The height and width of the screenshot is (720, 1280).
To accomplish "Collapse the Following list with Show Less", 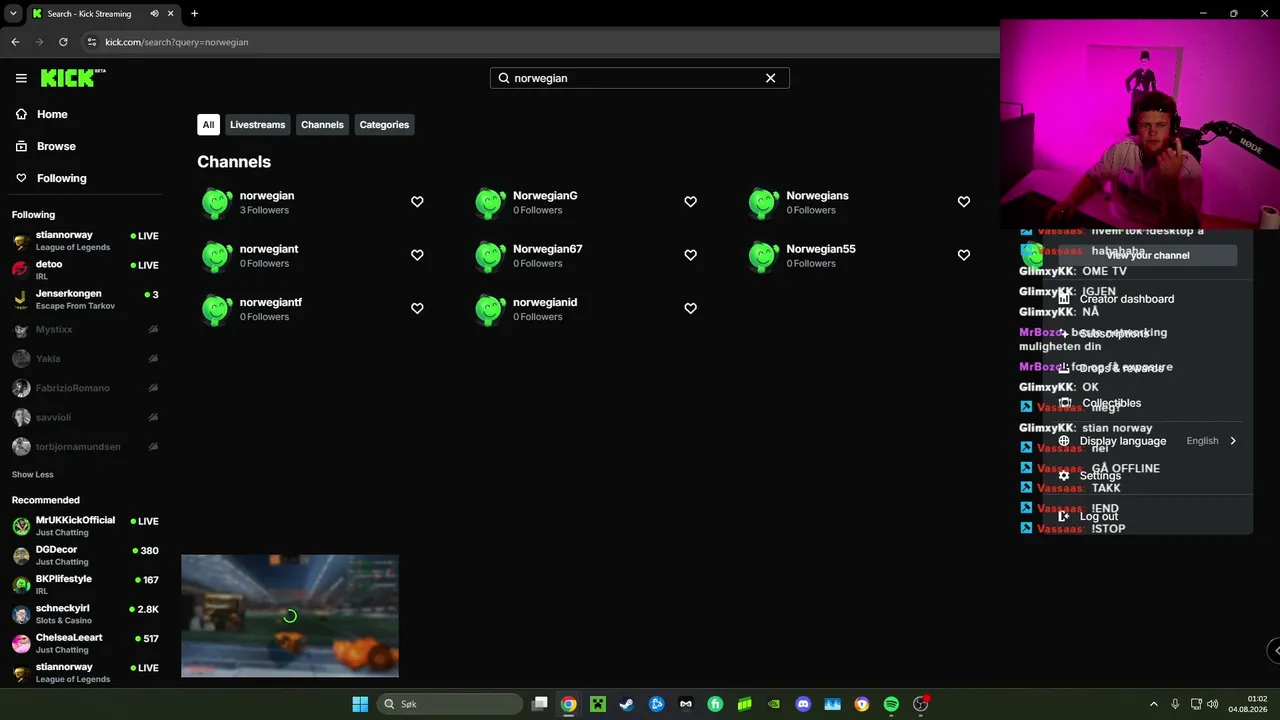I will (x=33, y=475).
